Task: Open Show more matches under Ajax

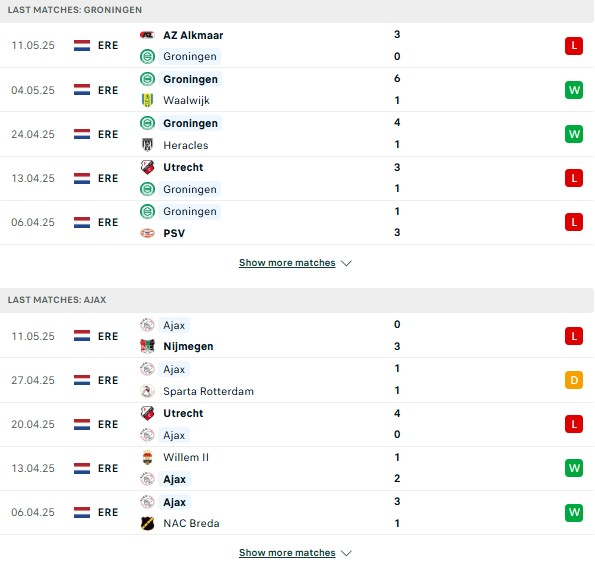Action: click(x=287, y=552)
